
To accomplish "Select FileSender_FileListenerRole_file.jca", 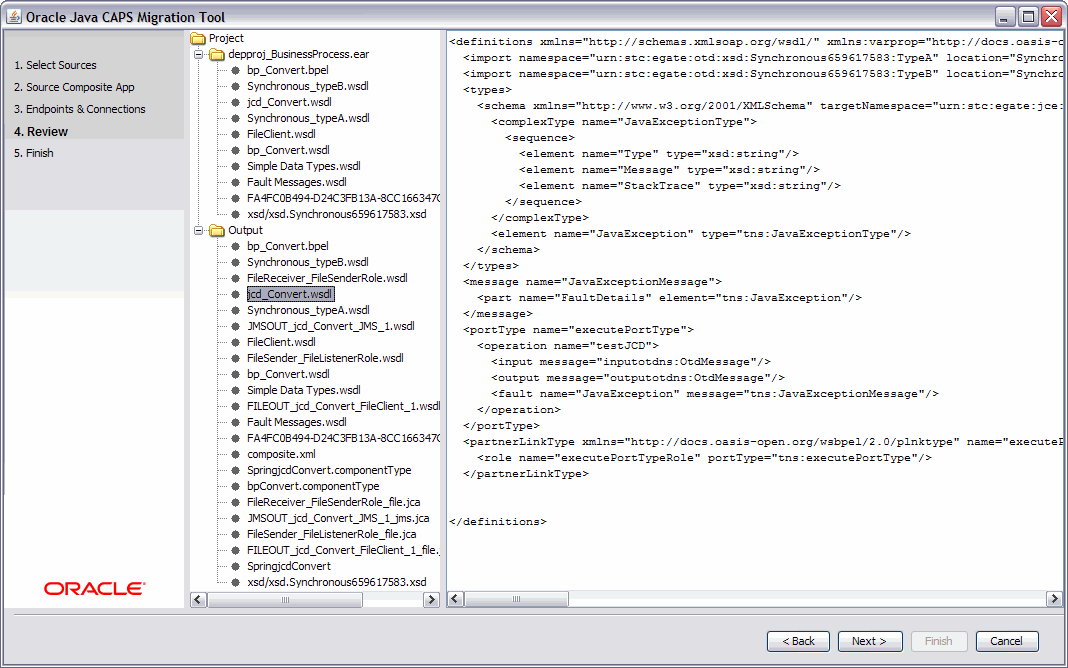I will [x=332, y=535].
